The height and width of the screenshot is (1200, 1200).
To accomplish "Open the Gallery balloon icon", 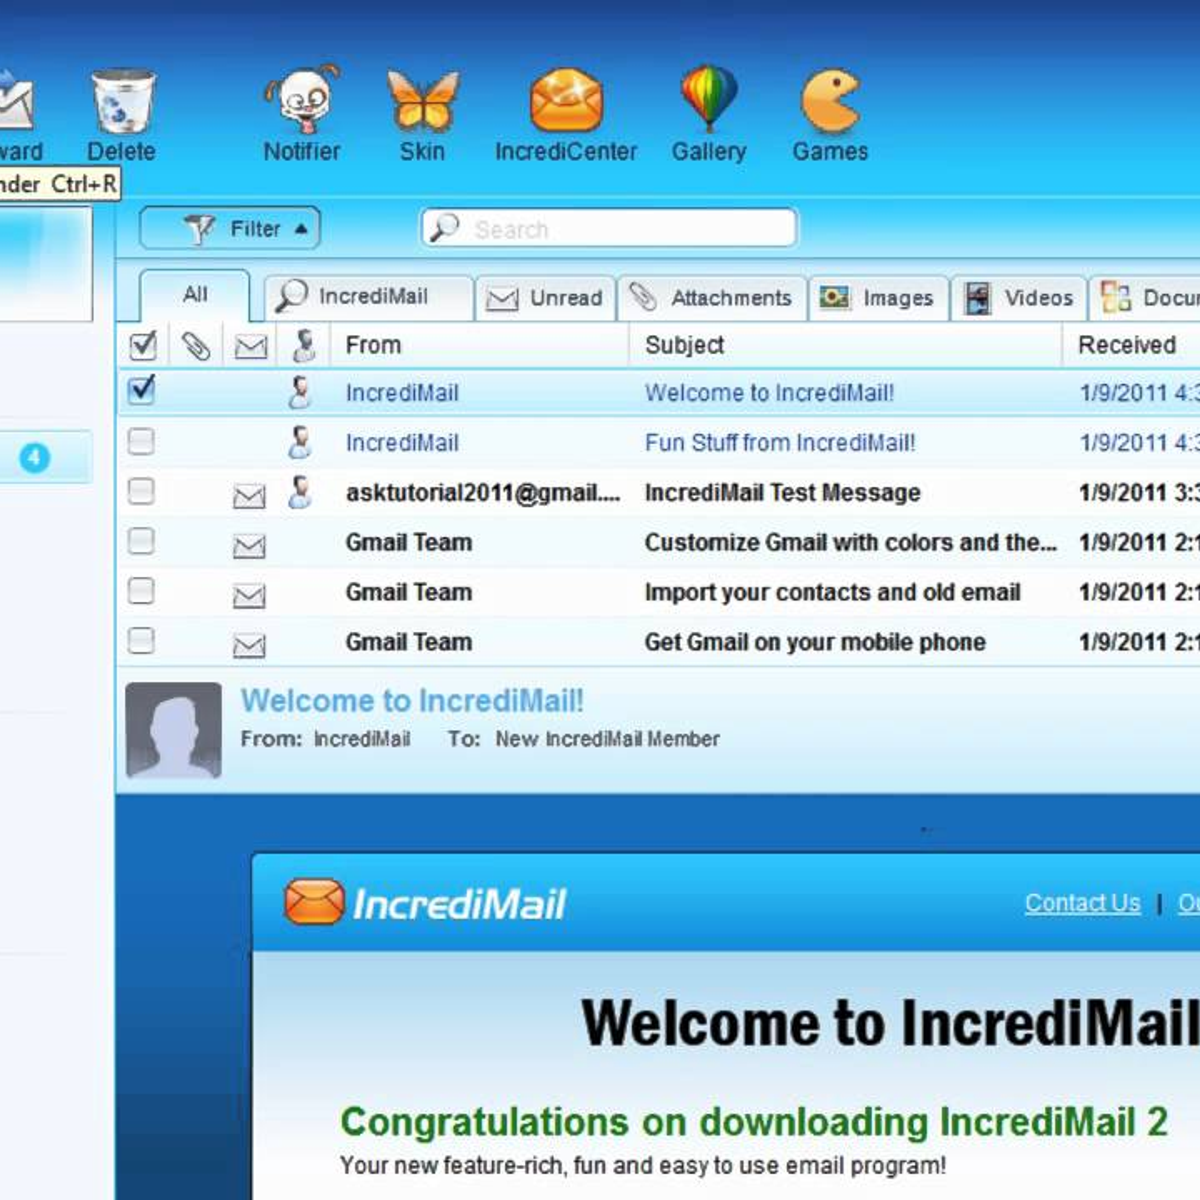I will click(x=708, y=99).
